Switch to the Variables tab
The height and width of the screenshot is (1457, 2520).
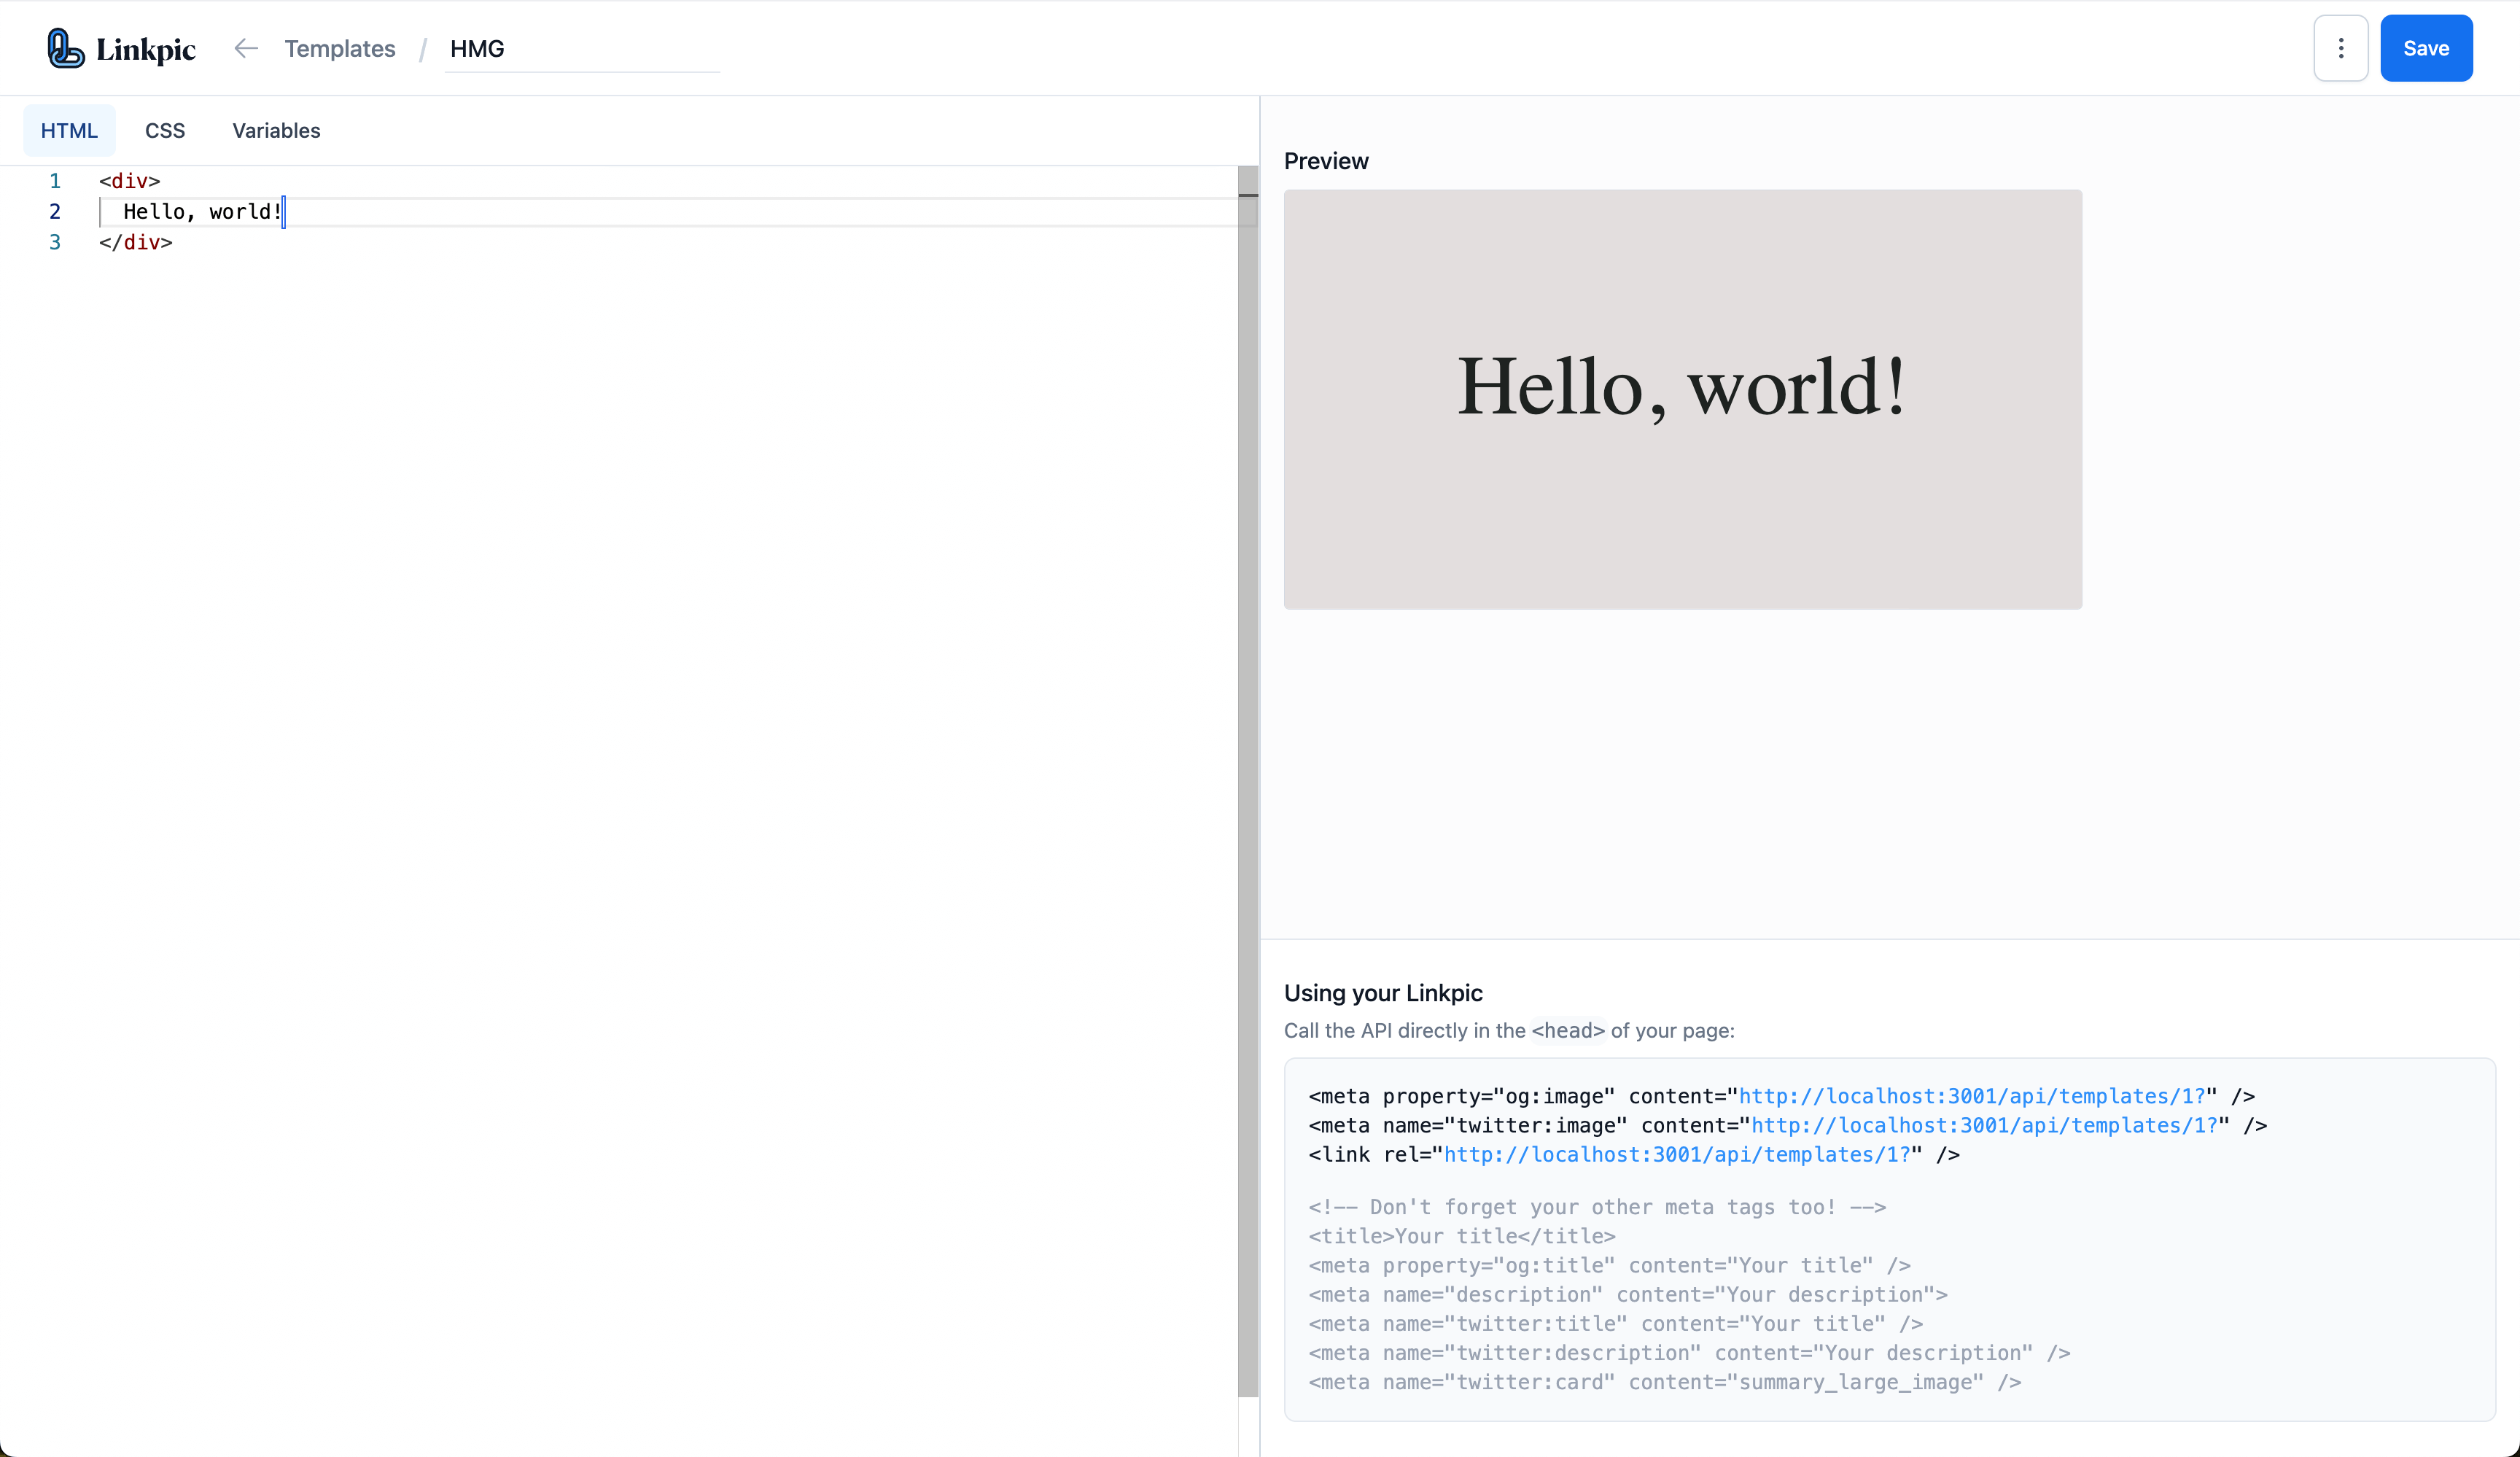tap(276, 130)
